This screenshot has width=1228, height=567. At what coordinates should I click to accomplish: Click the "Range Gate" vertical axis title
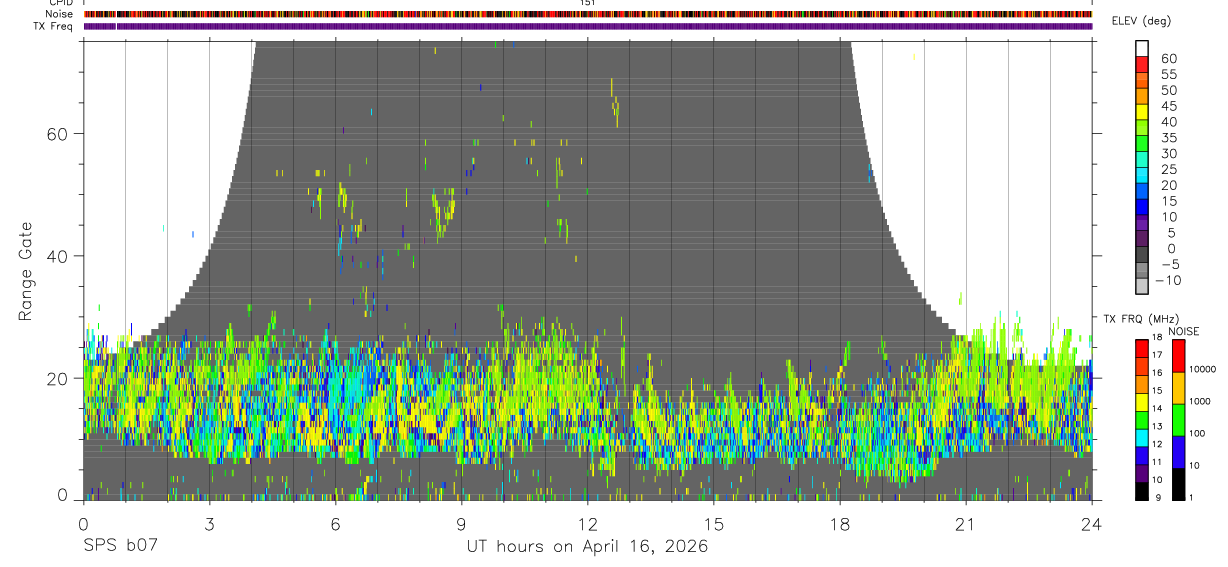[27, 270]
